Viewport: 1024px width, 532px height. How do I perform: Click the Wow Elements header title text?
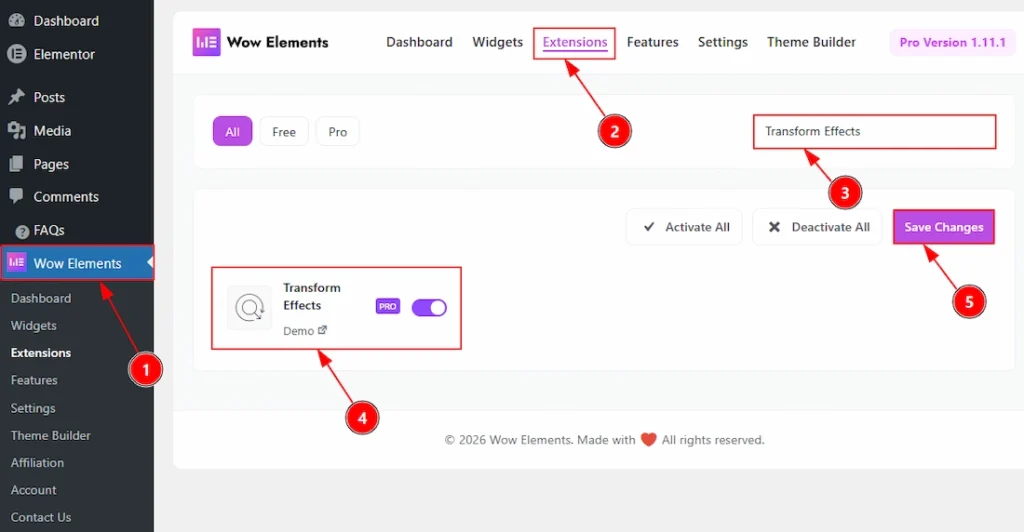pos(278,42)
